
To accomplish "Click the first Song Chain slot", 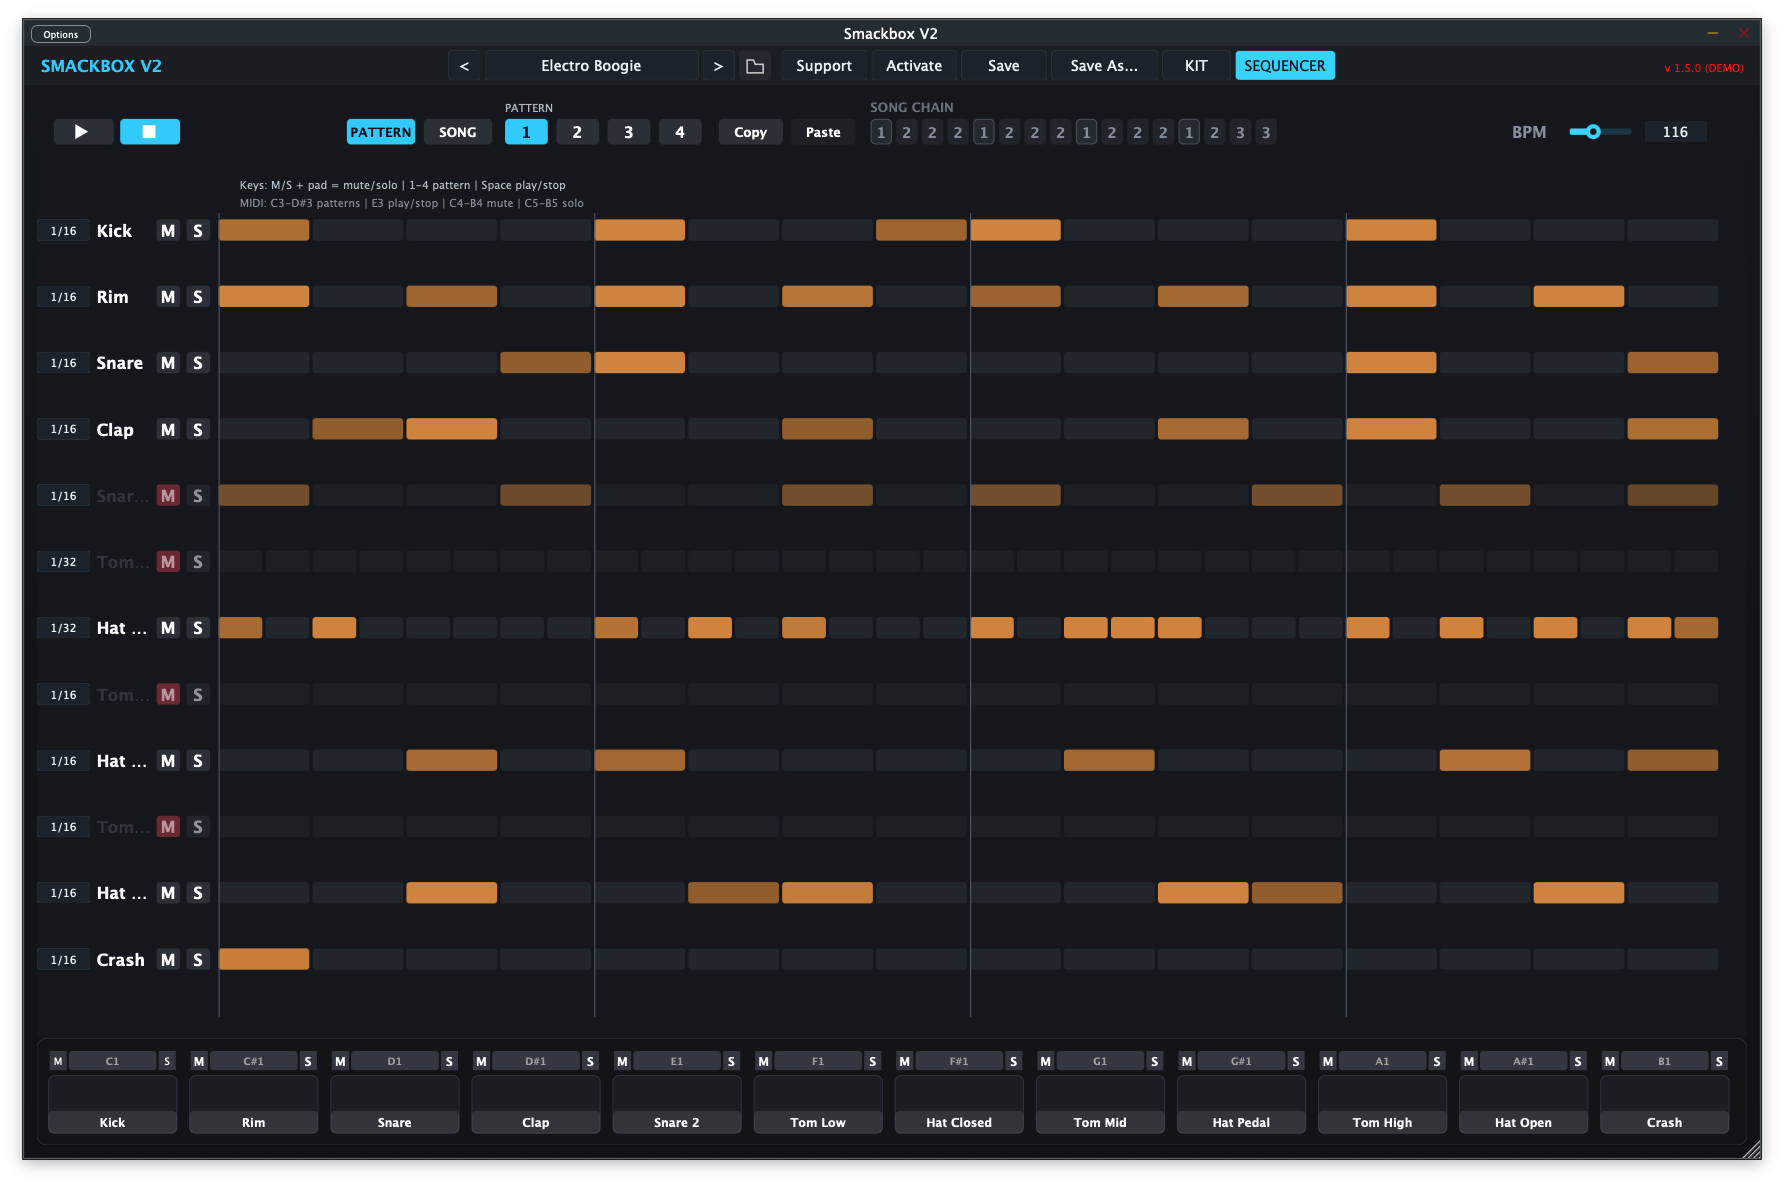I will [x=881, y=132].
